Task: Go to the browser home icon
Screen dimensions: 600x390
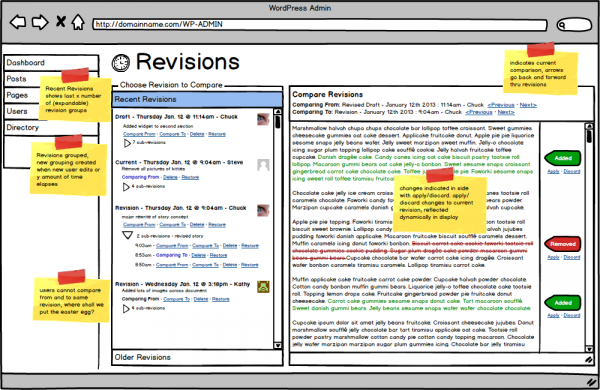Action: coord(78,22)
